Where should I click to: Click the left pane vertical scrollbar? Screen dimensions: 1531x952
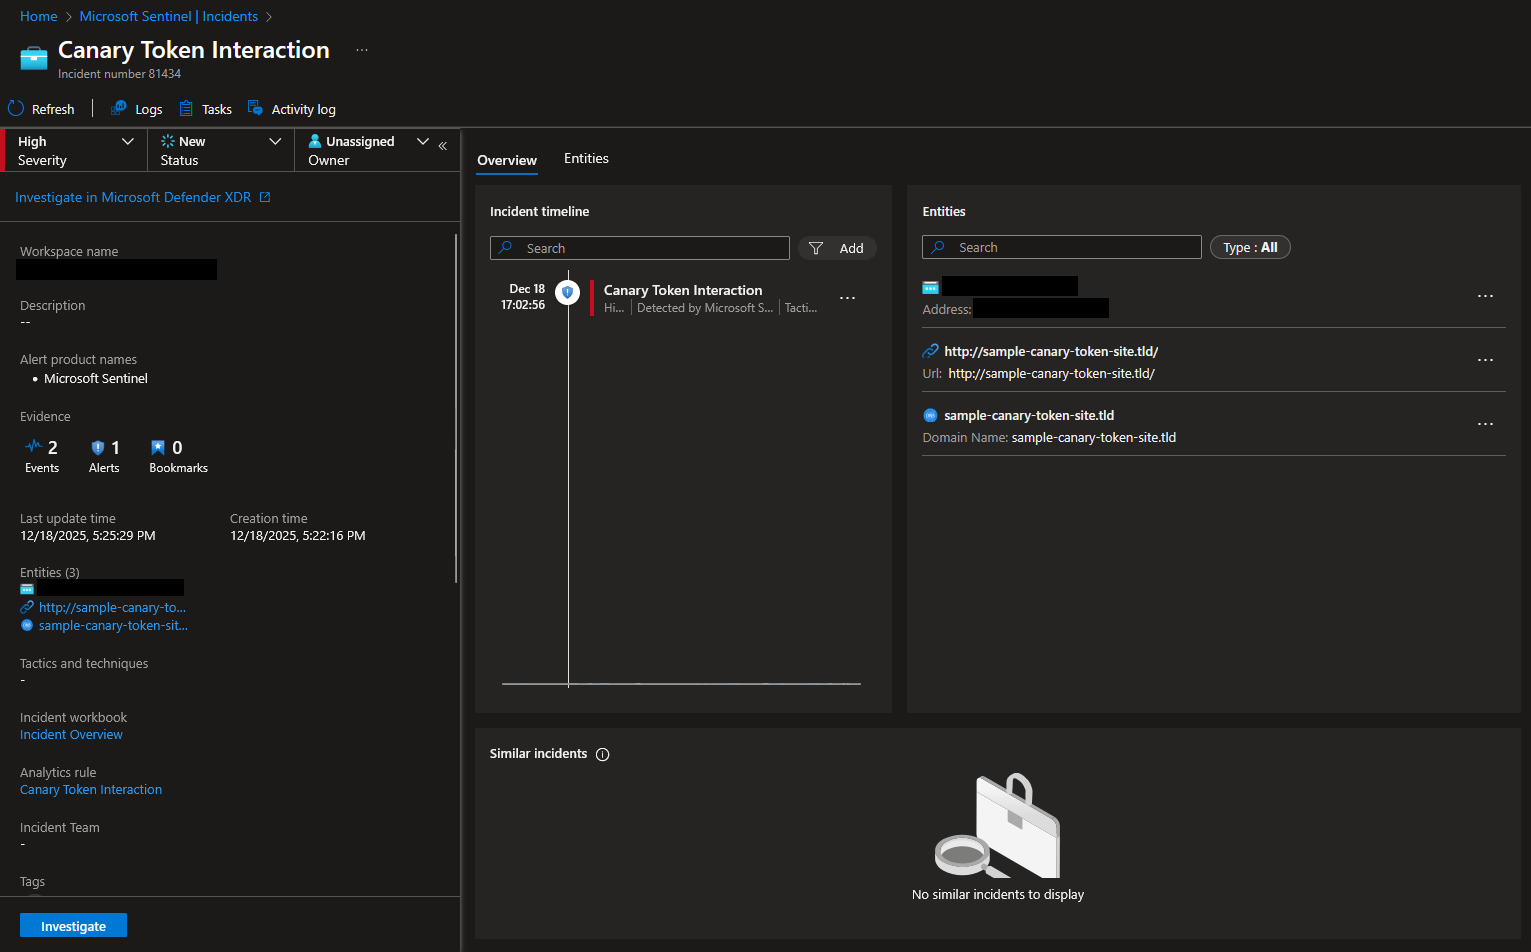pos(456,408)
